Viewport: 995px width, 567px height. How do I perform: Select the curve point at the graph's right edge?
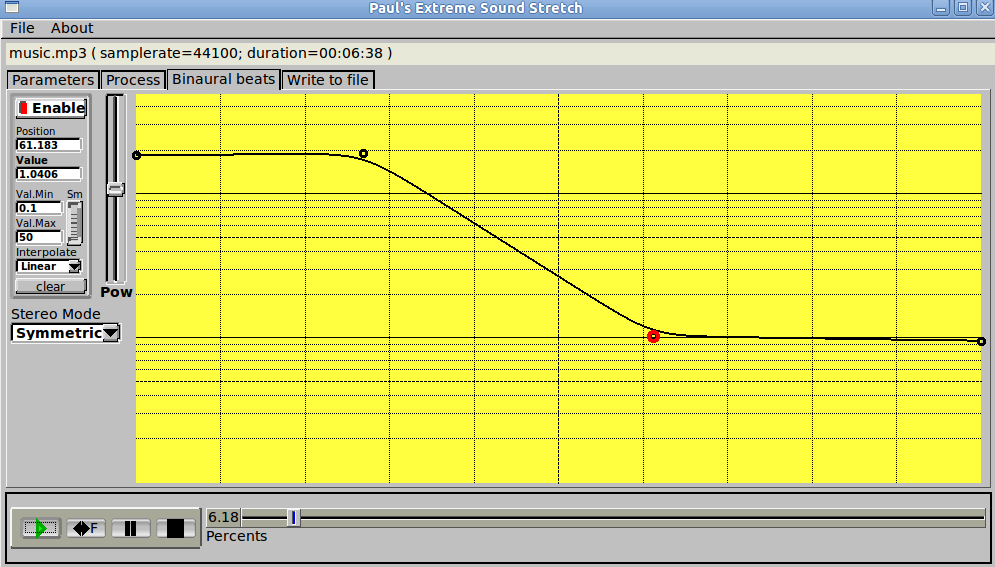(981, 342)
